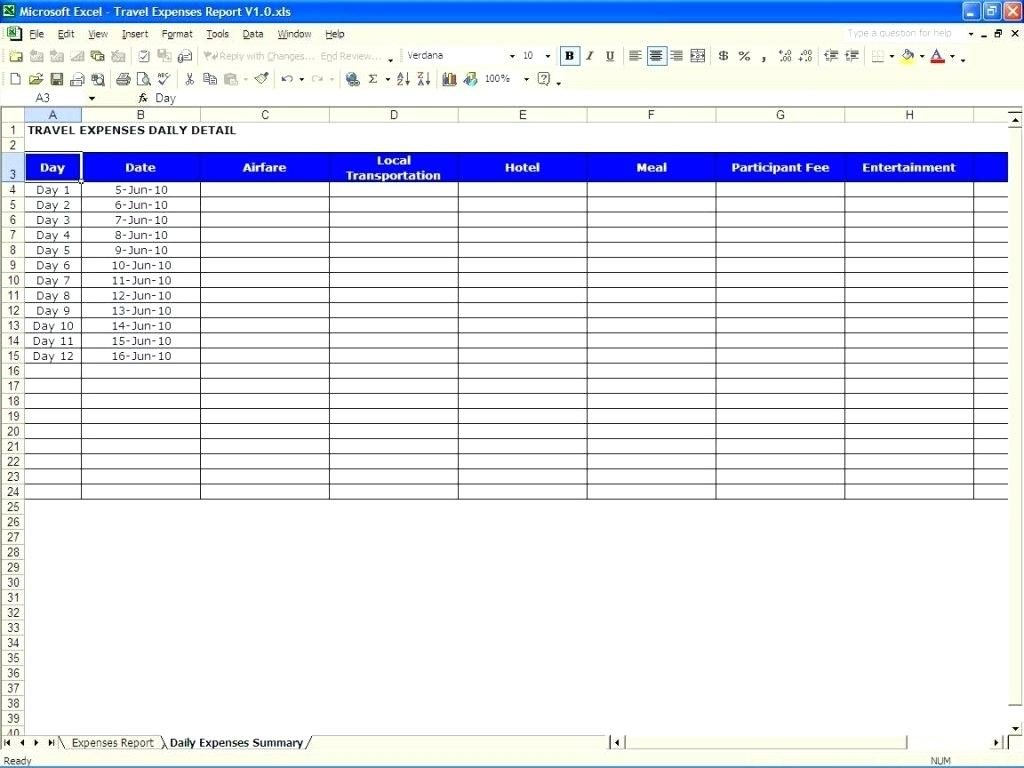Select cell containing 10-Jun-10
Screen dimensions: 1024x768
[x=141, y=265]
